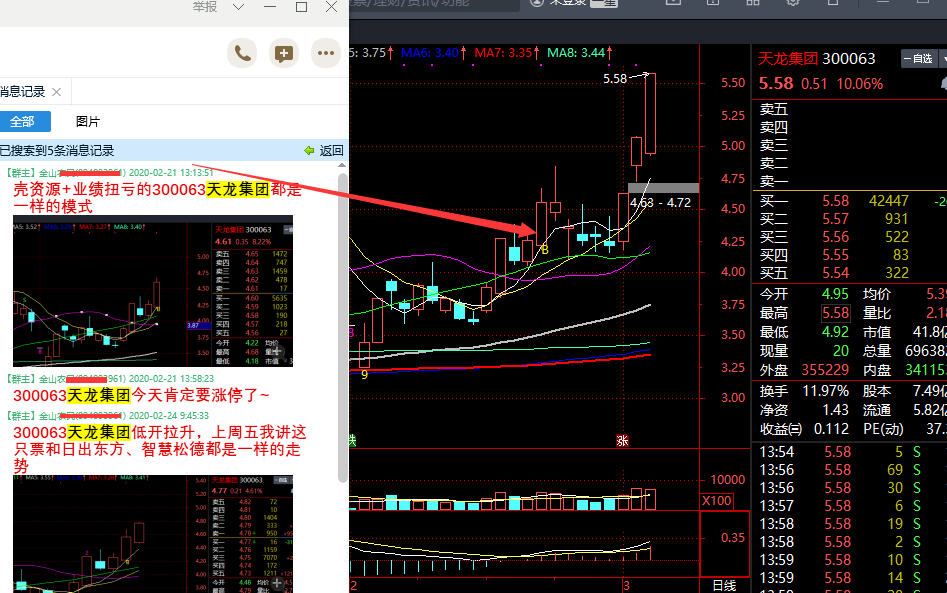Select the 13:56 trade with volume 69
The height and width of the screenshot is (593, 947).
click(849, 470)
